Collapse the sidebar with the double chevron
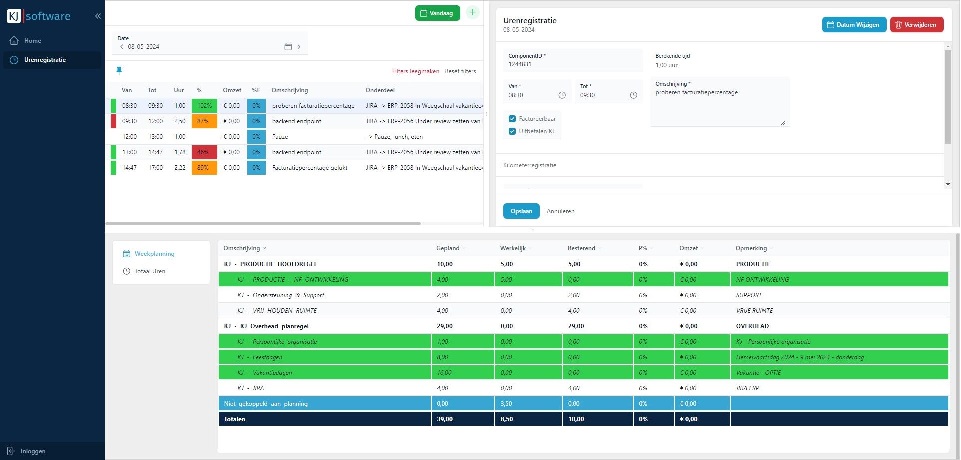This screenshot has height=460, width=961. click(97, 17)
